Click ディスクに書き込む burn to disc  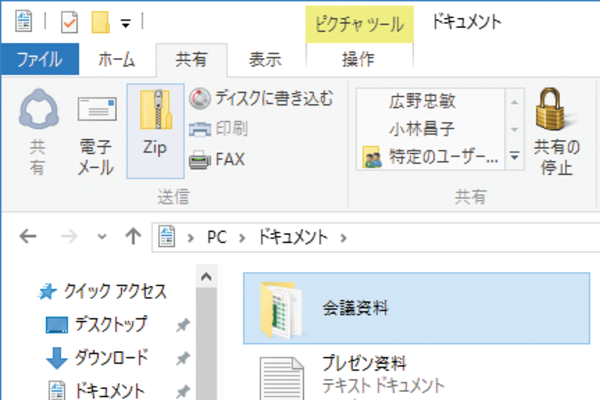click(x=261, y=98)
